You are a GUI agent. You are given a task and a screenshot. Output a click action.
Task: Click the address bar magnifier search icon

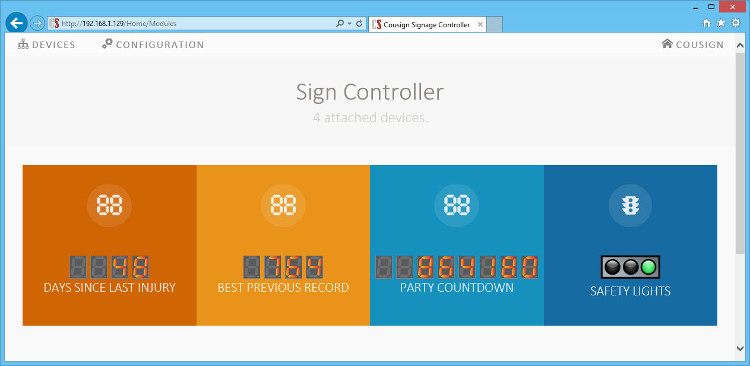coord(340,23)
